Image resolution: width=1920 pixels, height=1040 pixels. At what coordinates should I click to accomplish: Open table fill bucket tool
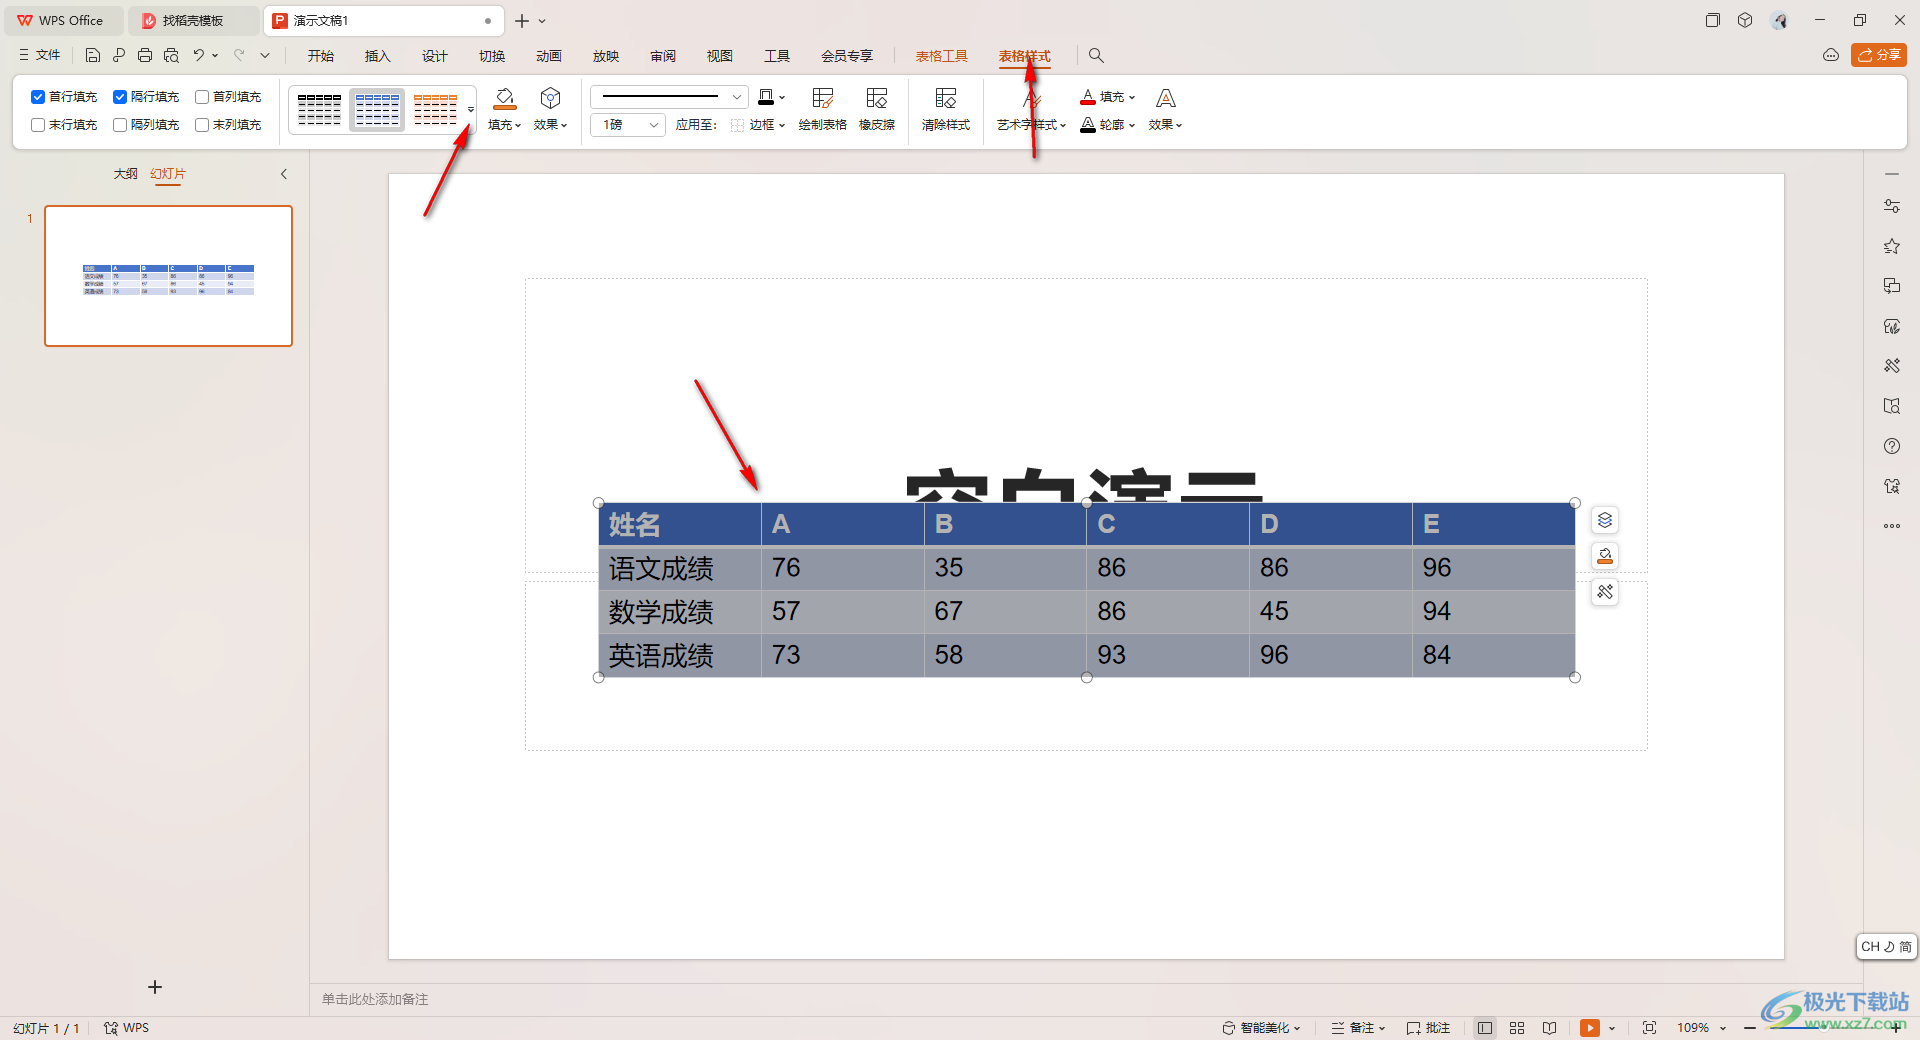click(x=505, y=98)
